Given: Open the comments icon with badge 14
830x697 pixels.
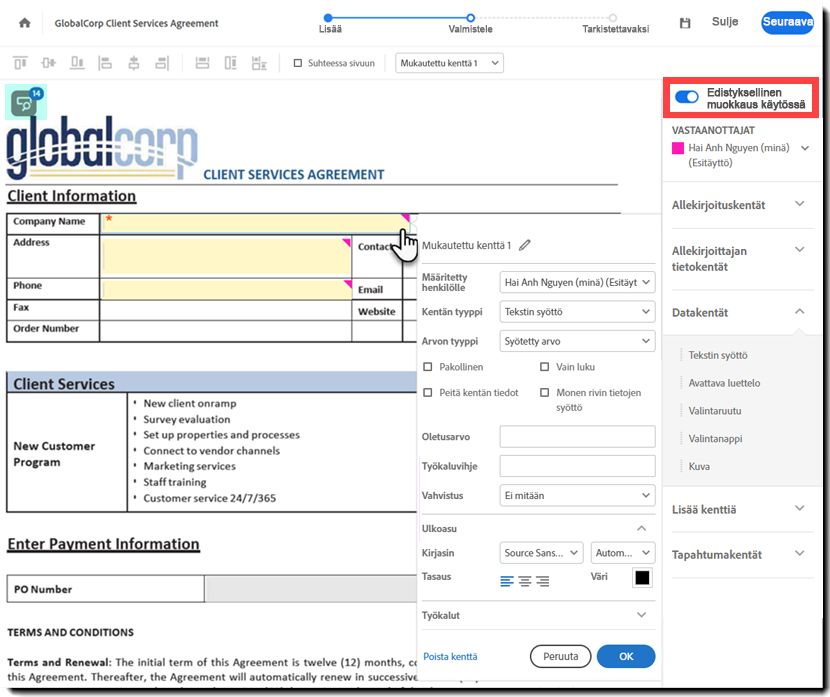Looking at the screenshot, I should click(26, 102).
